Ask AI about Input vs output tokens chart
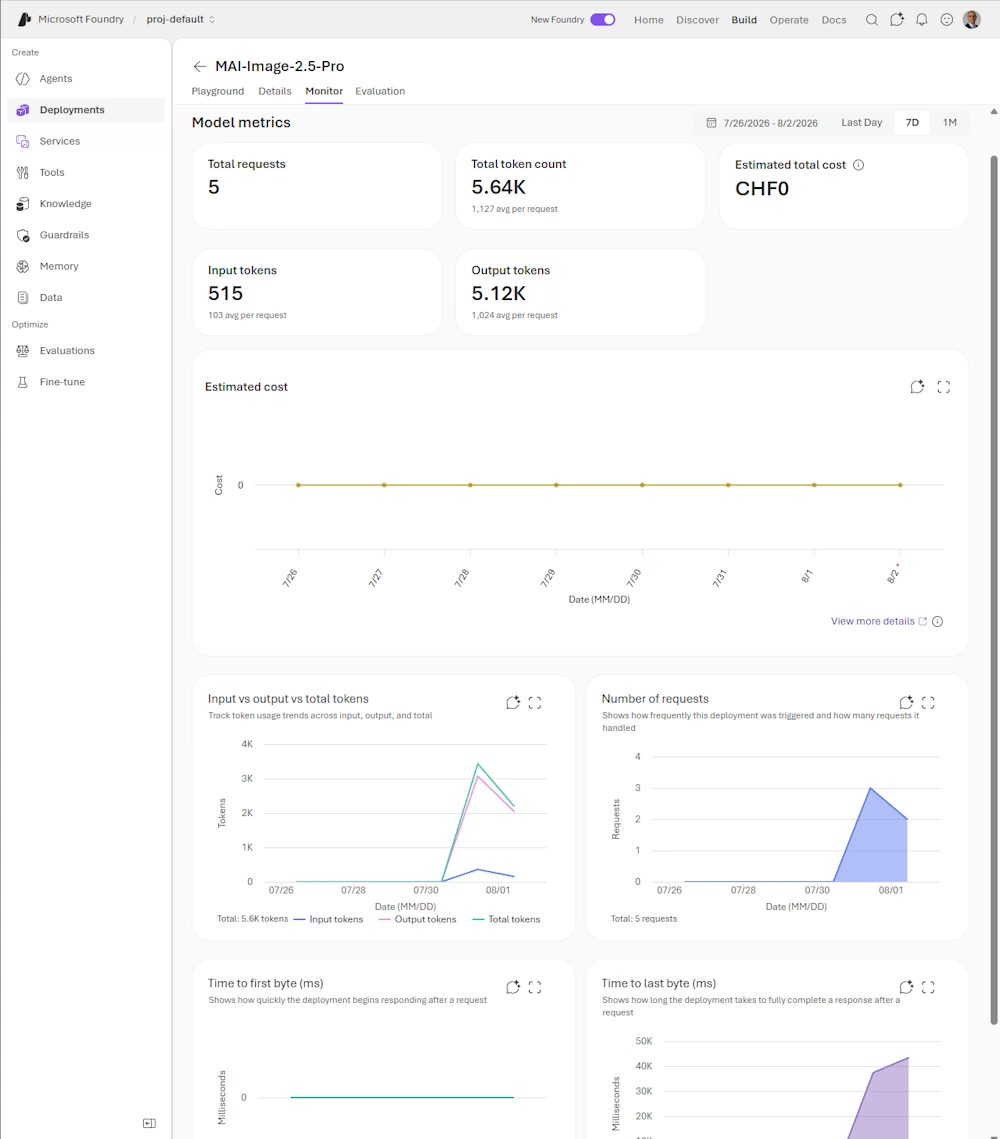This screenshot has height=1139, width=1000. (x=513, y=702)
